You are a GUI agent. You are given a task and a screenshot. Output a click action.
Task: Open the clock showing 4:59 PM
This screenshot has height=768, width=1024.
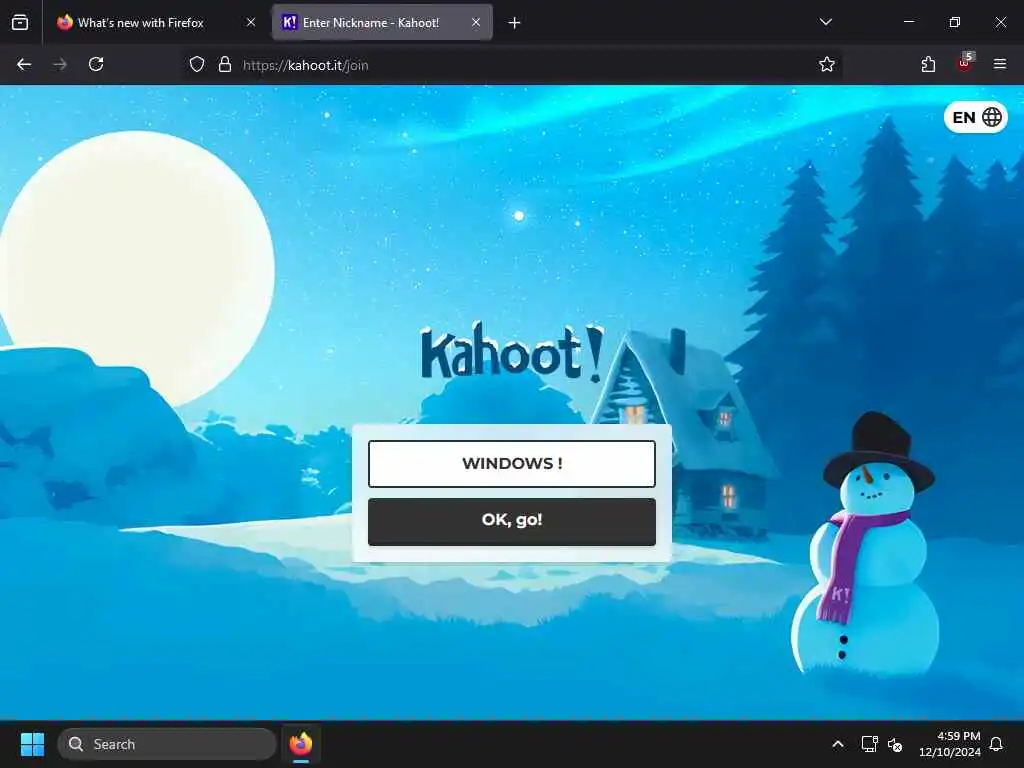click(x=950, y=744)
